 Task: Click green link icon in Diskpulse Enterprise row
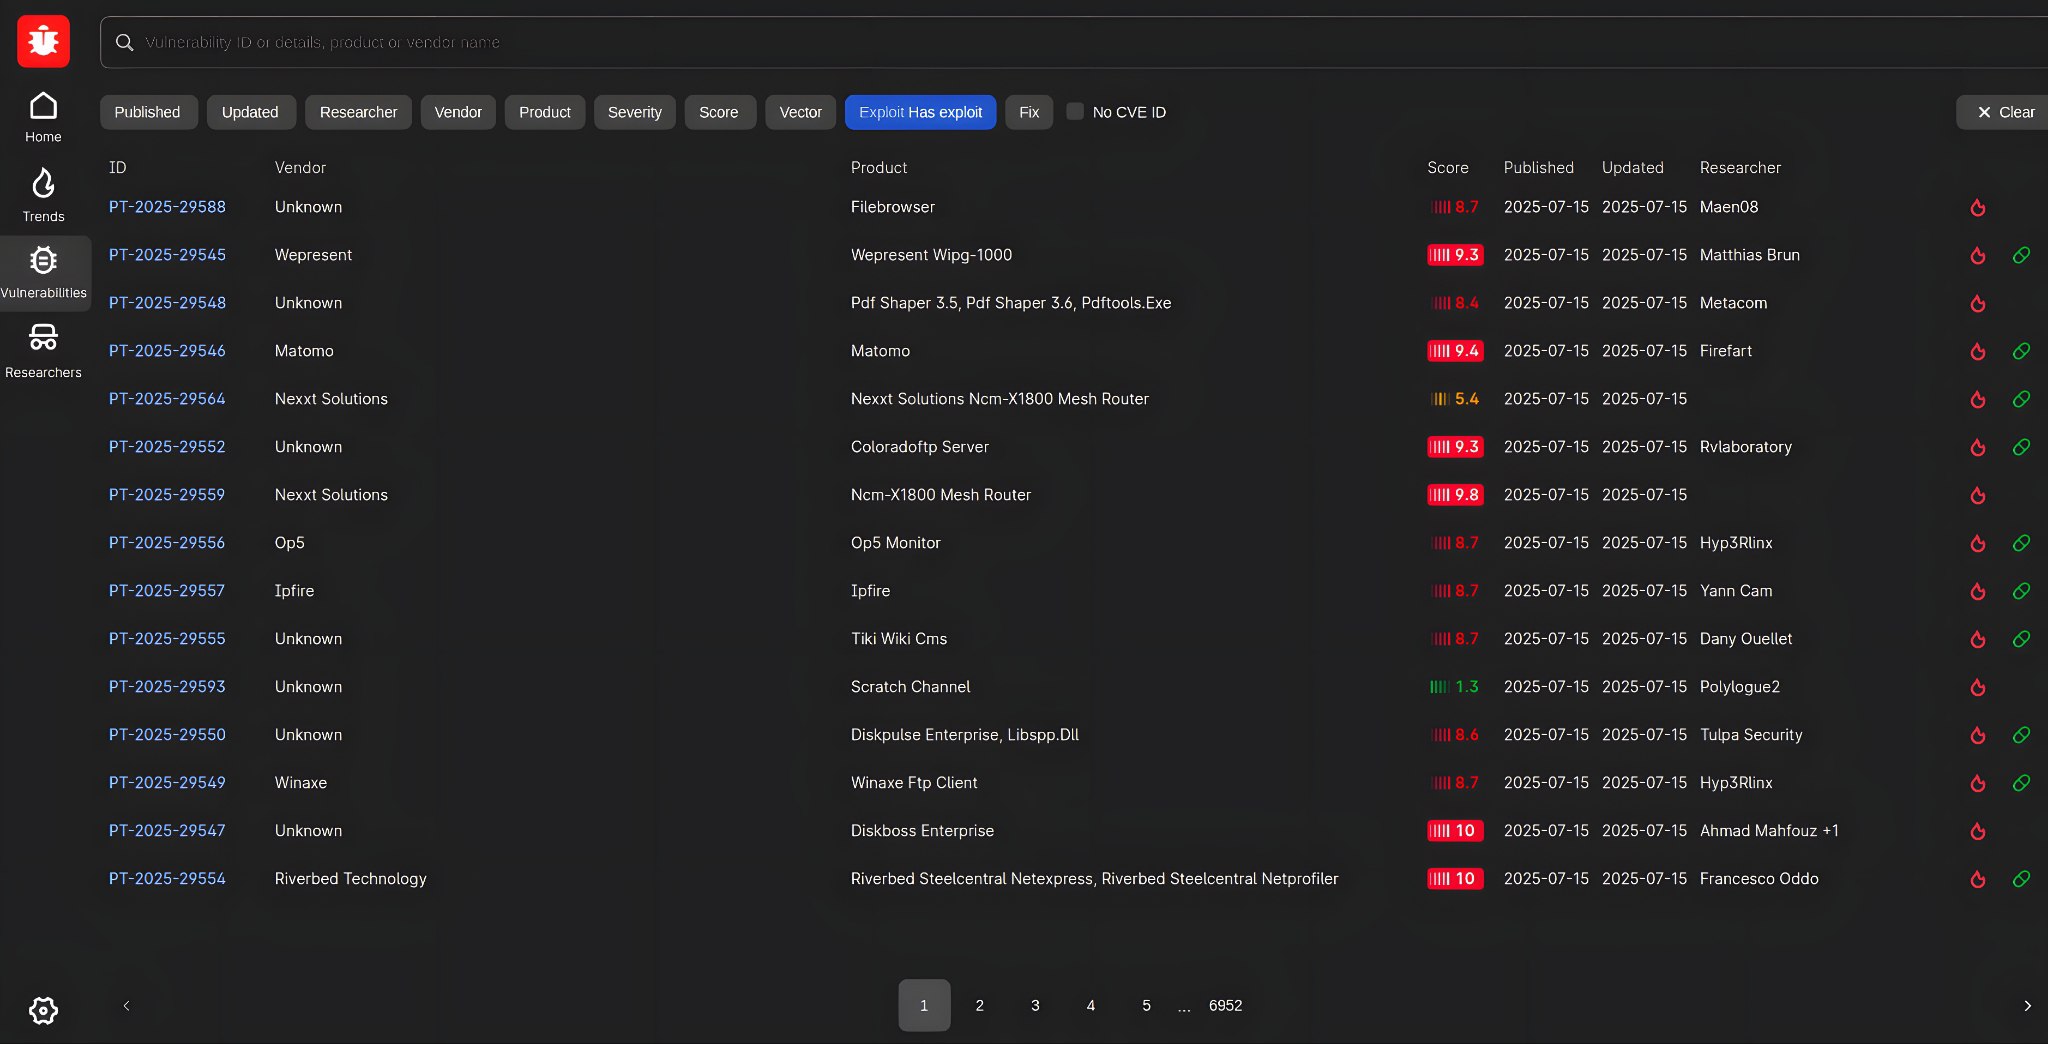2021,735
